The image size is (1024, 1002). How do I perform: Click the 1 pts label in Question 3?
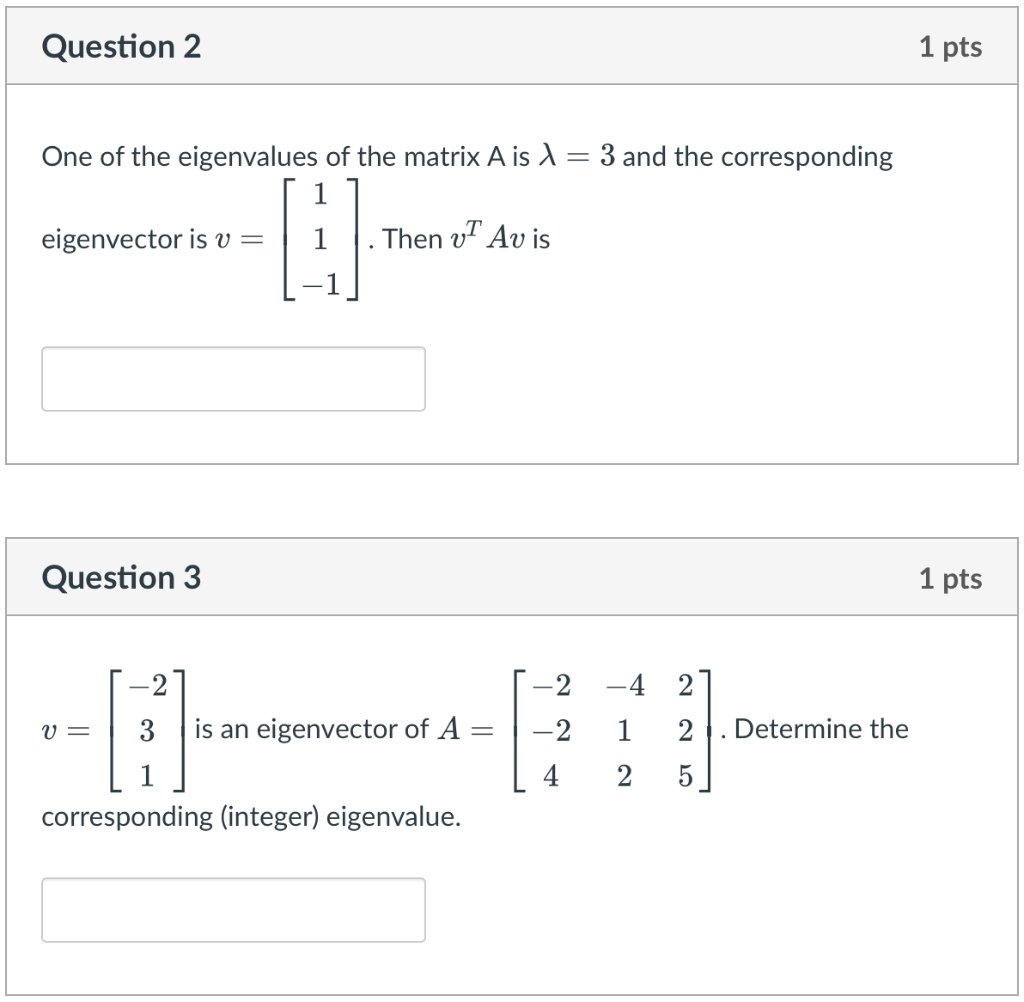[x=950, y=579]
